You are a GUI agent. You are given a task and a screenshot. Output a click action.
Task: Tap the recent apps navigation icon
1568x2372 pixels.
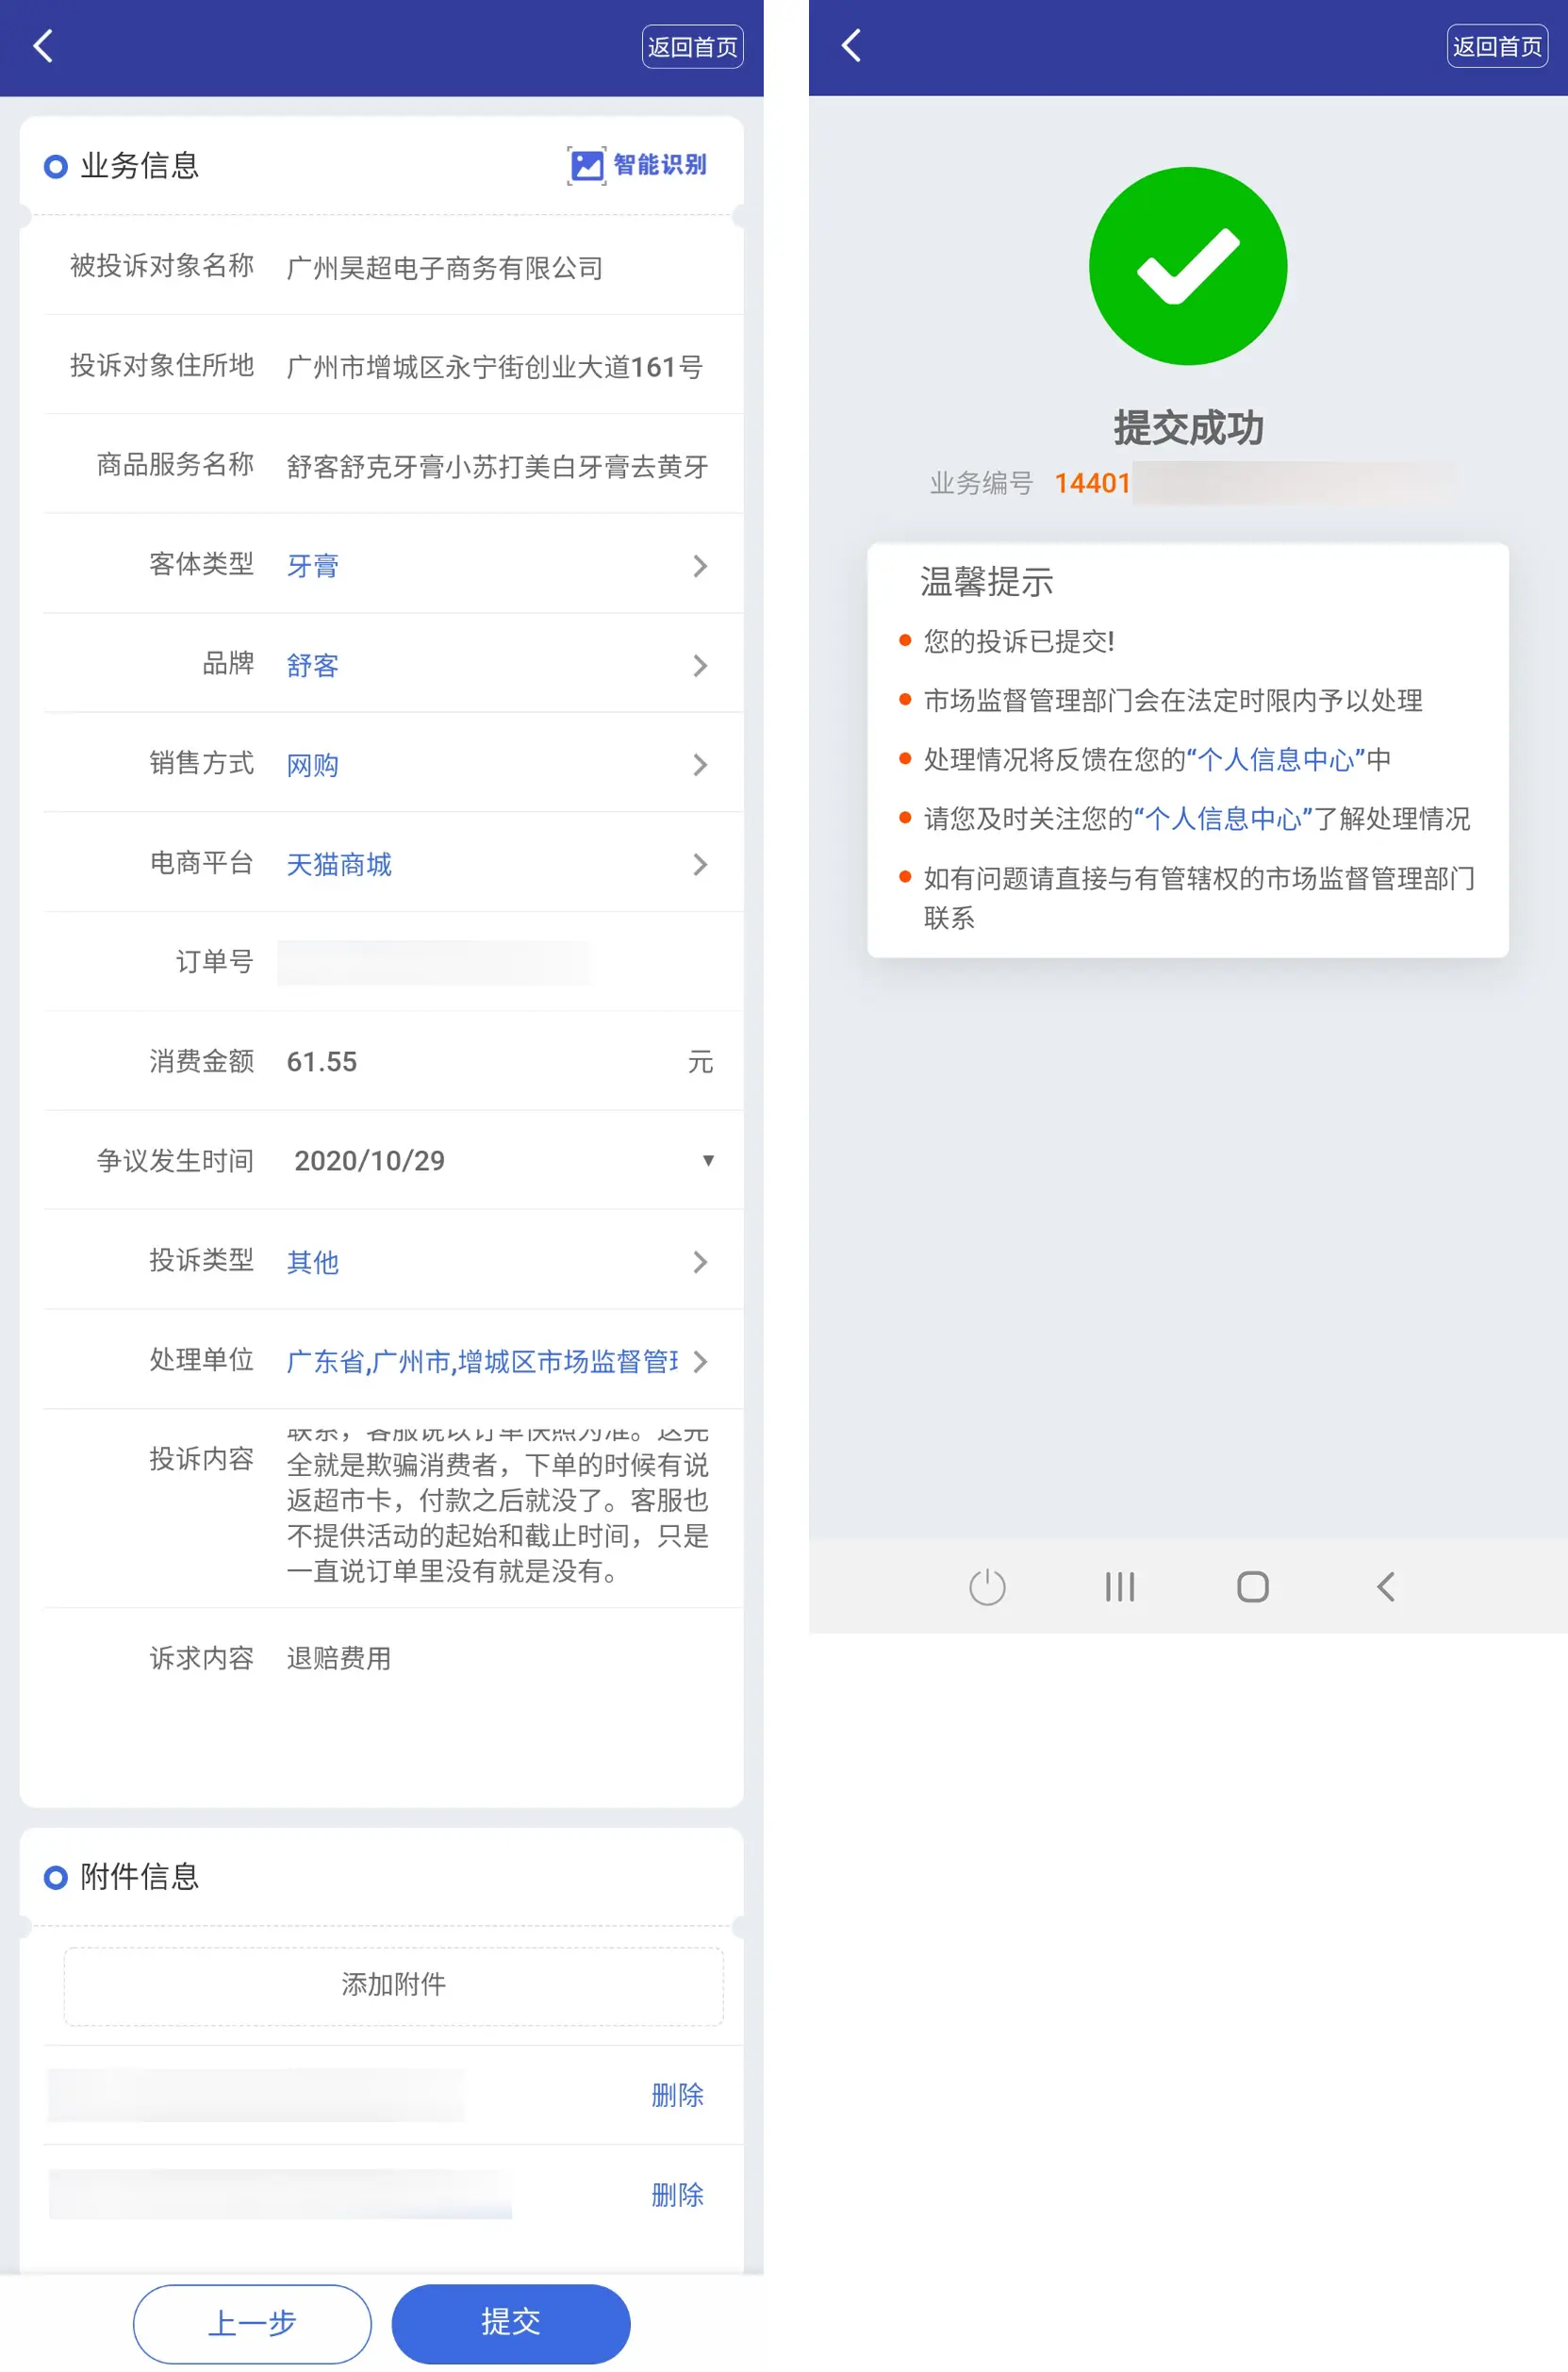pyautogui.click(x=1119, y=1586)
